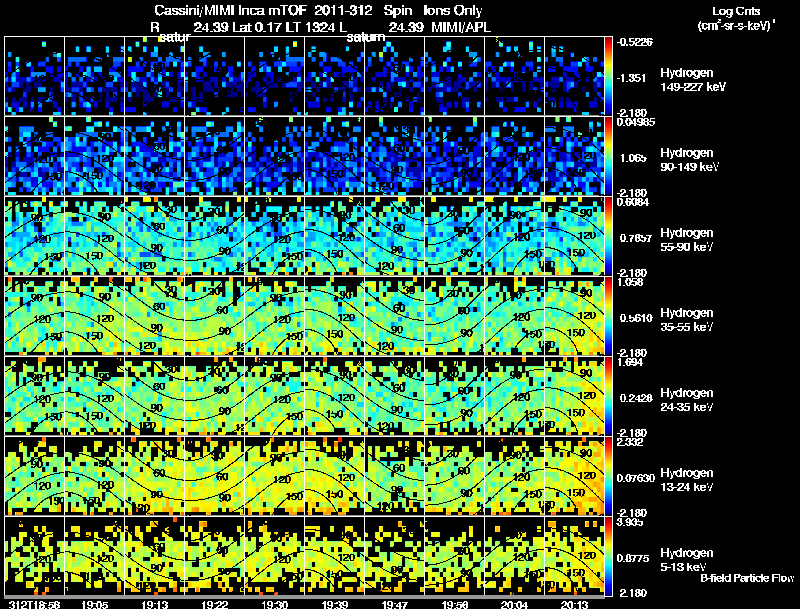This screenshot has height=609, width=800.
Task: Click the Ions Only label in the title
Action: 453,11
